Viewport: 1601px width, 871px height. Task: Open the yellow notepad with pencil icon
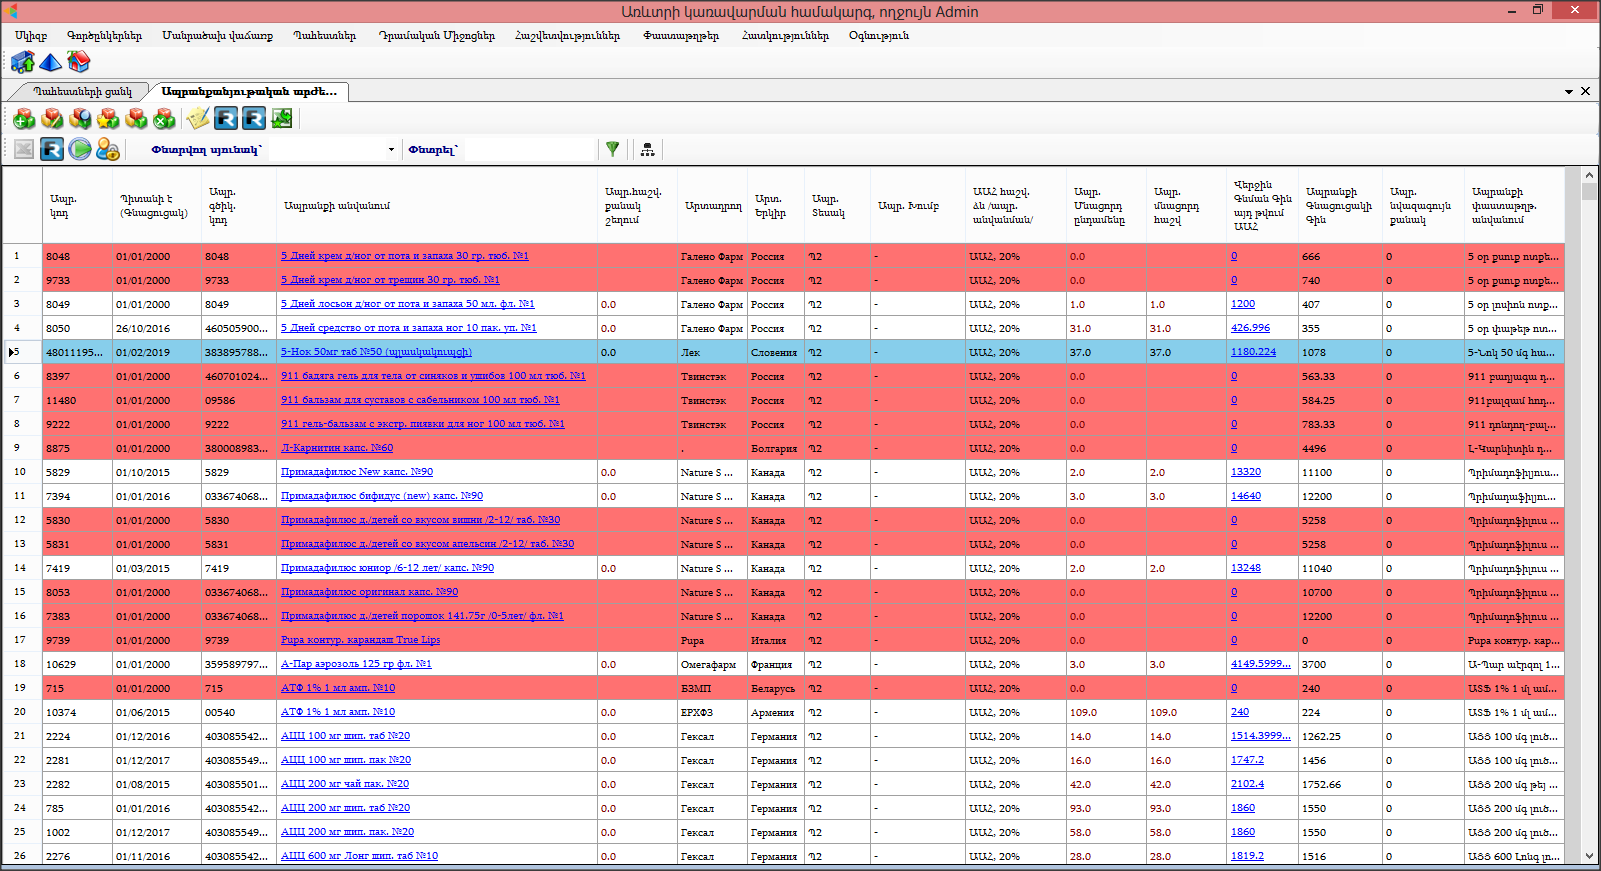click(x=198, y=119)
